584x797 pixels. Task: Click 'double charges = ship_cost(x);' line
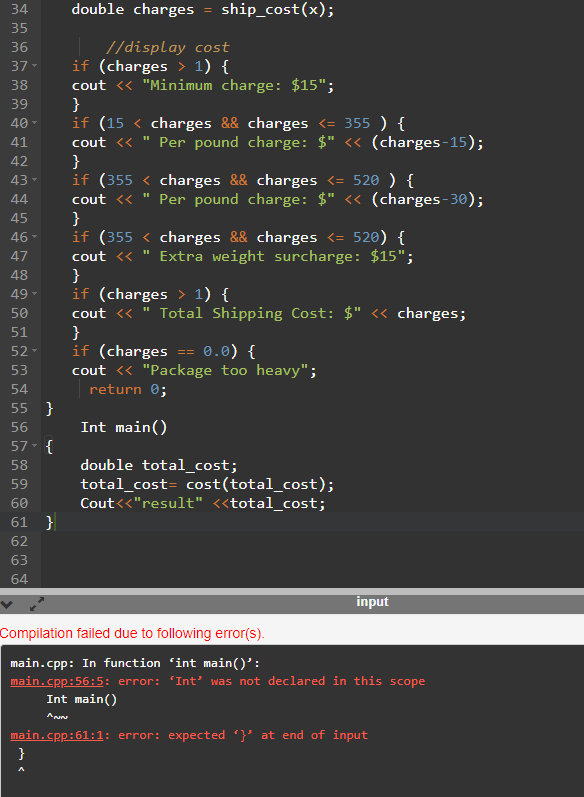point(203,10)
